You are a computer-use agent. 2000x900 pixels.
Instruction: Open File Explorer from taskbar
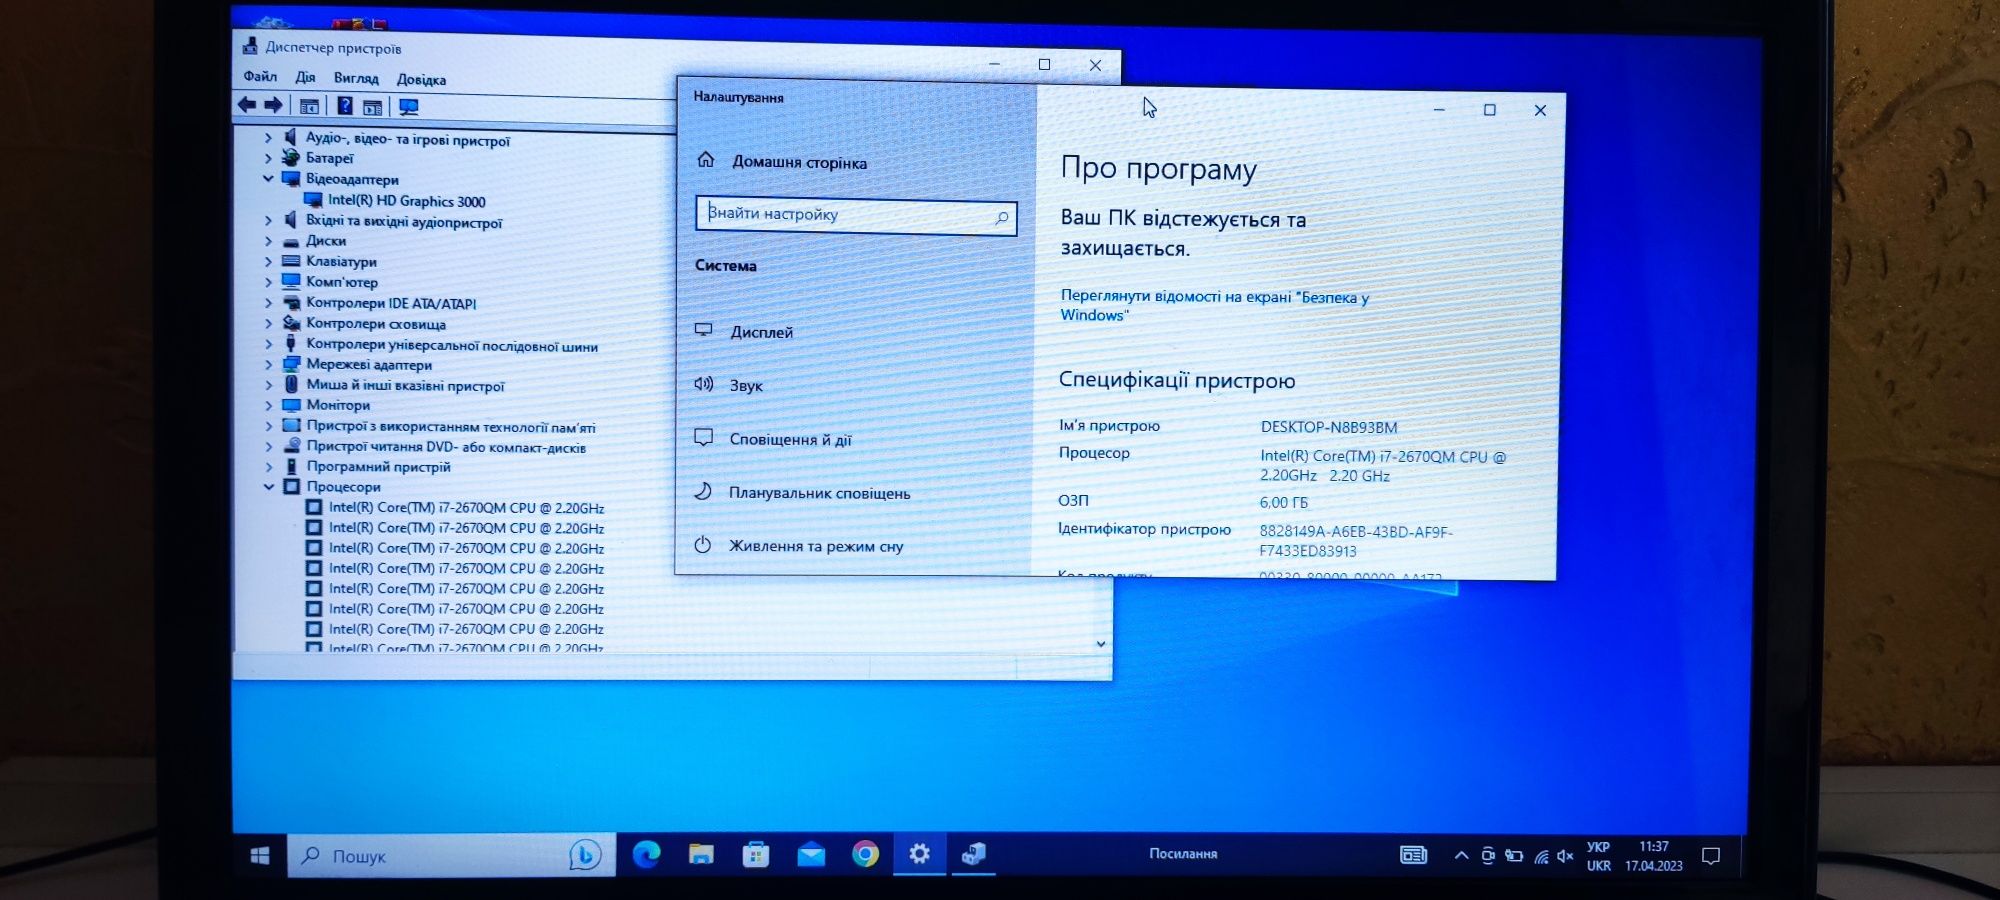point(701,854)
